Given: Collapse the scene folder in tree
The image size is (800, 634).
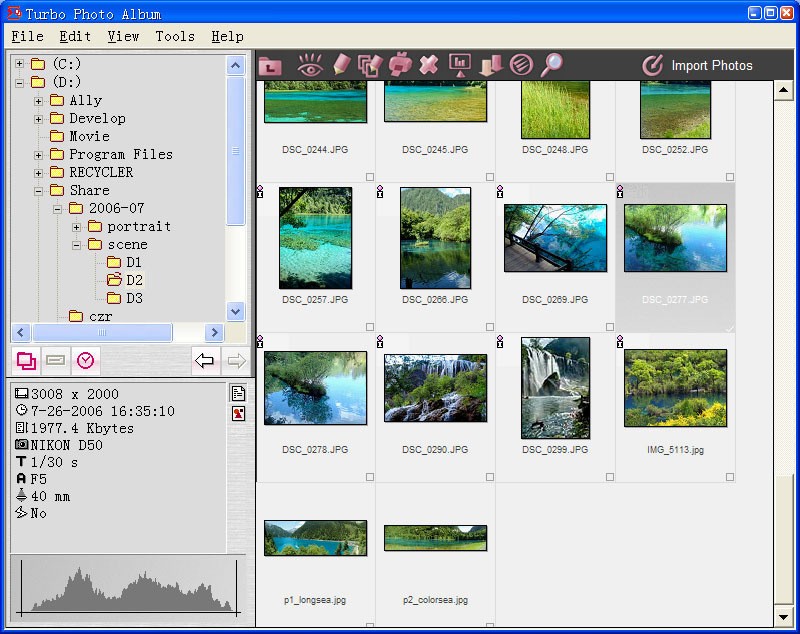Looking at the screenshot, I should click(x=76, y=245).
